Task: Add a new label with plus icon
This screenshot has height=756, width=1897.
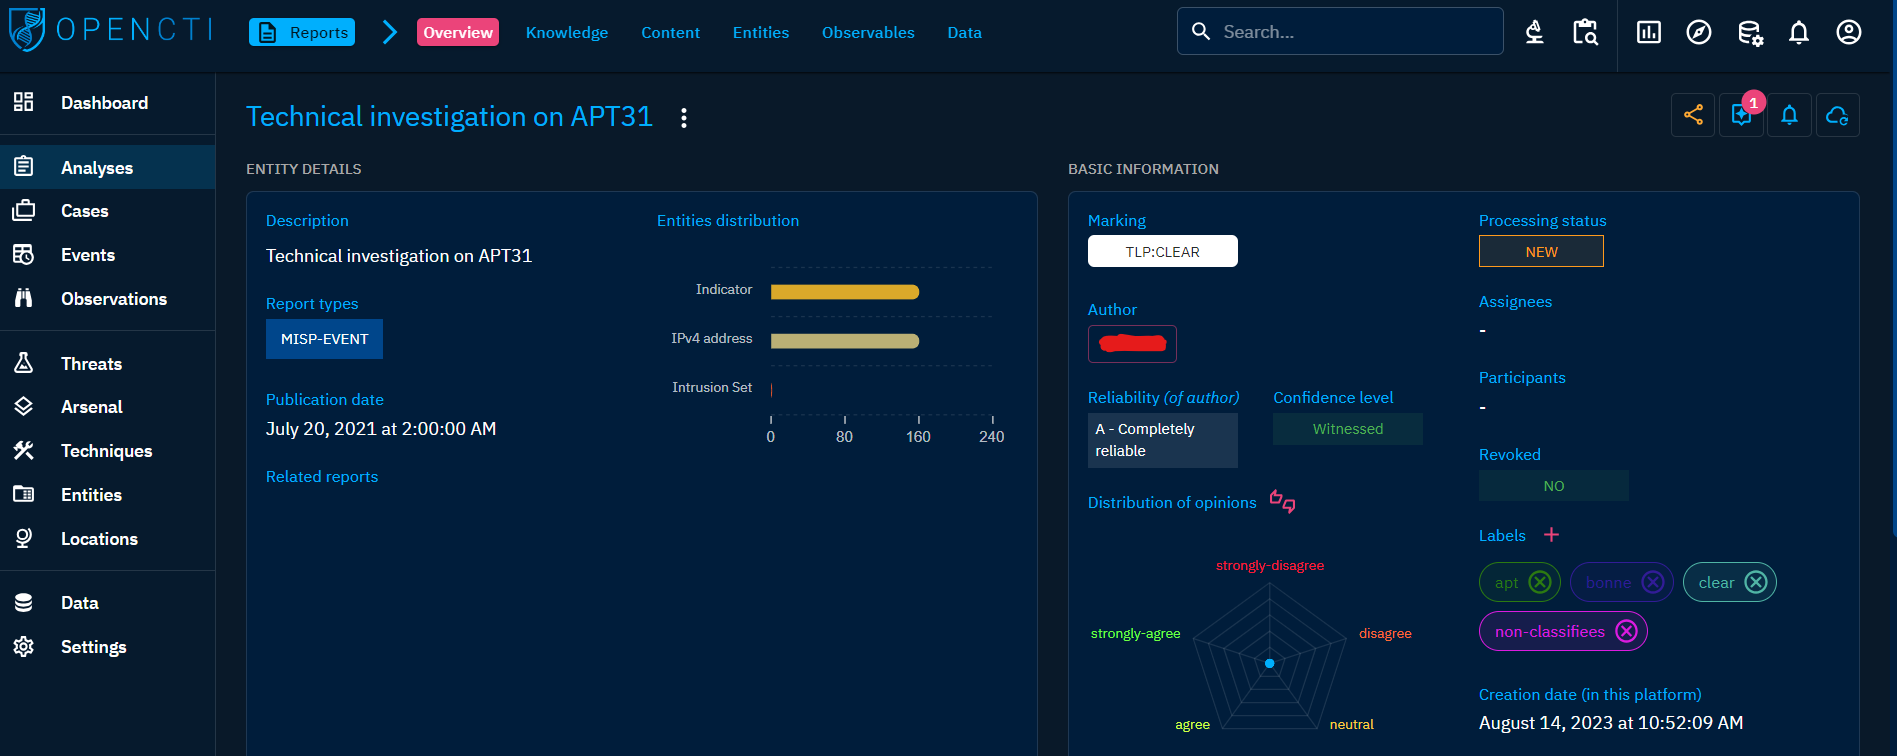Action: tap(1551, 535)
